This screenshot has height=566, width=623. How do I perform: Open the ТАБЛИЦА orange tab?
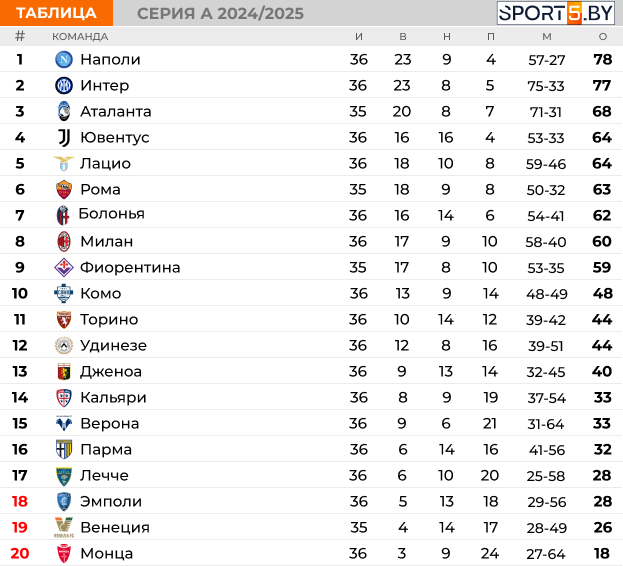[56, 13]
